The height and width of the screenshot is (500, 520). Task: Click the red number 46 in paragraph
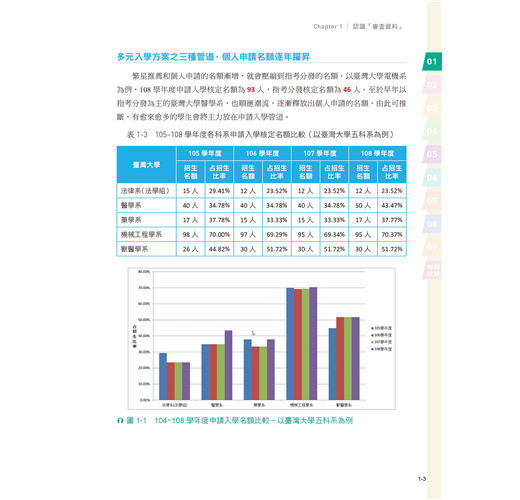point(347,90)
